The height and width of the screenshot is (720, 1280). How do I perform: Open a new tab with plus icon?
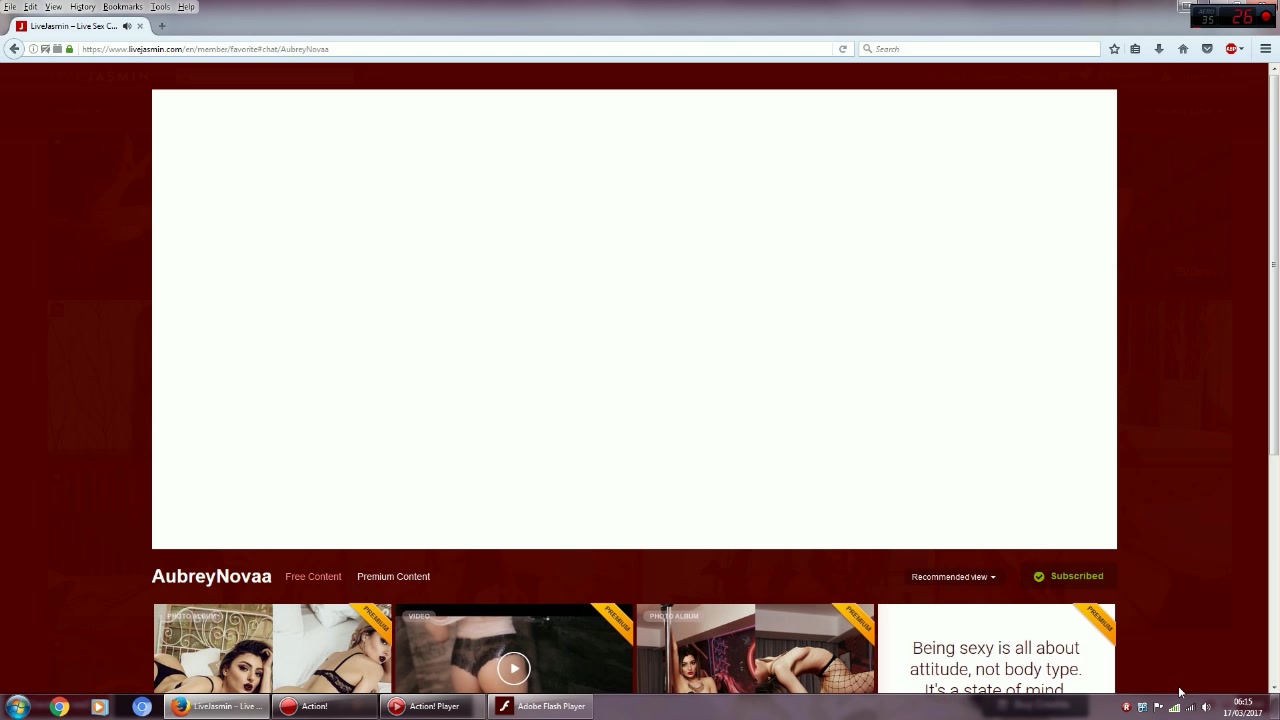tap(162, 26)
